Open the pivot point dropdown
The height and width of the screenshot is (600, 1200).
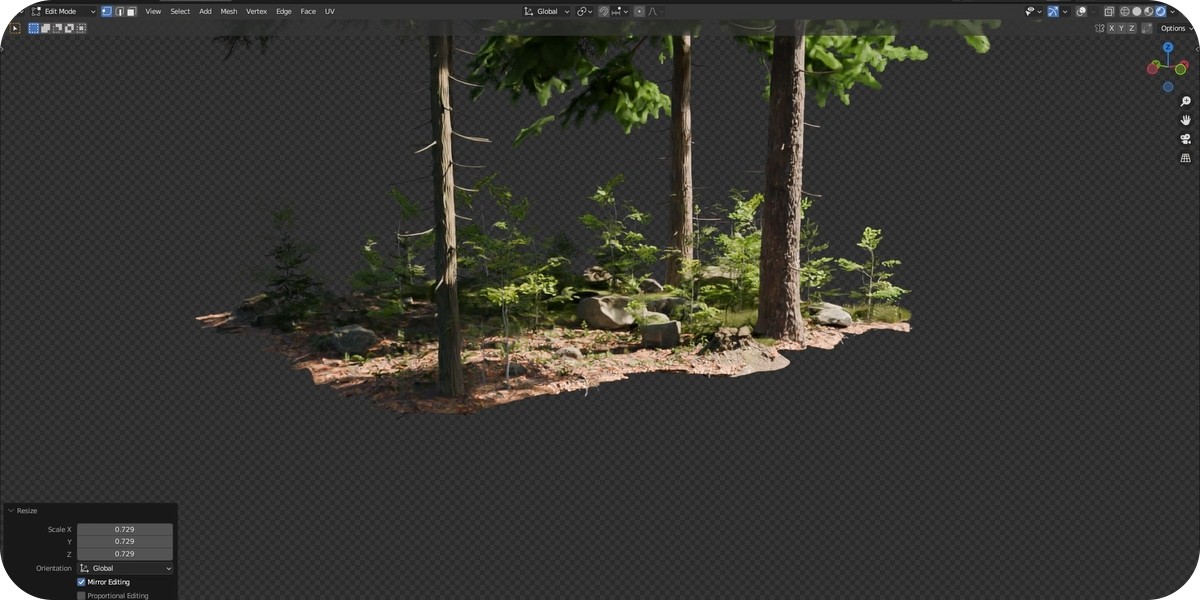pyautogui.click(x=584, y=11)
